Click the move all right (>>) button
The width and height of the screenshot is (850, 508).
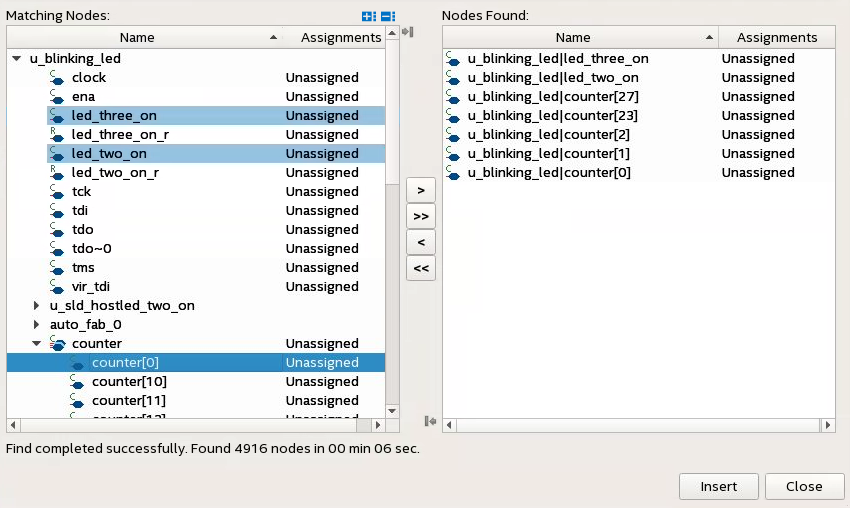(421, 216)
